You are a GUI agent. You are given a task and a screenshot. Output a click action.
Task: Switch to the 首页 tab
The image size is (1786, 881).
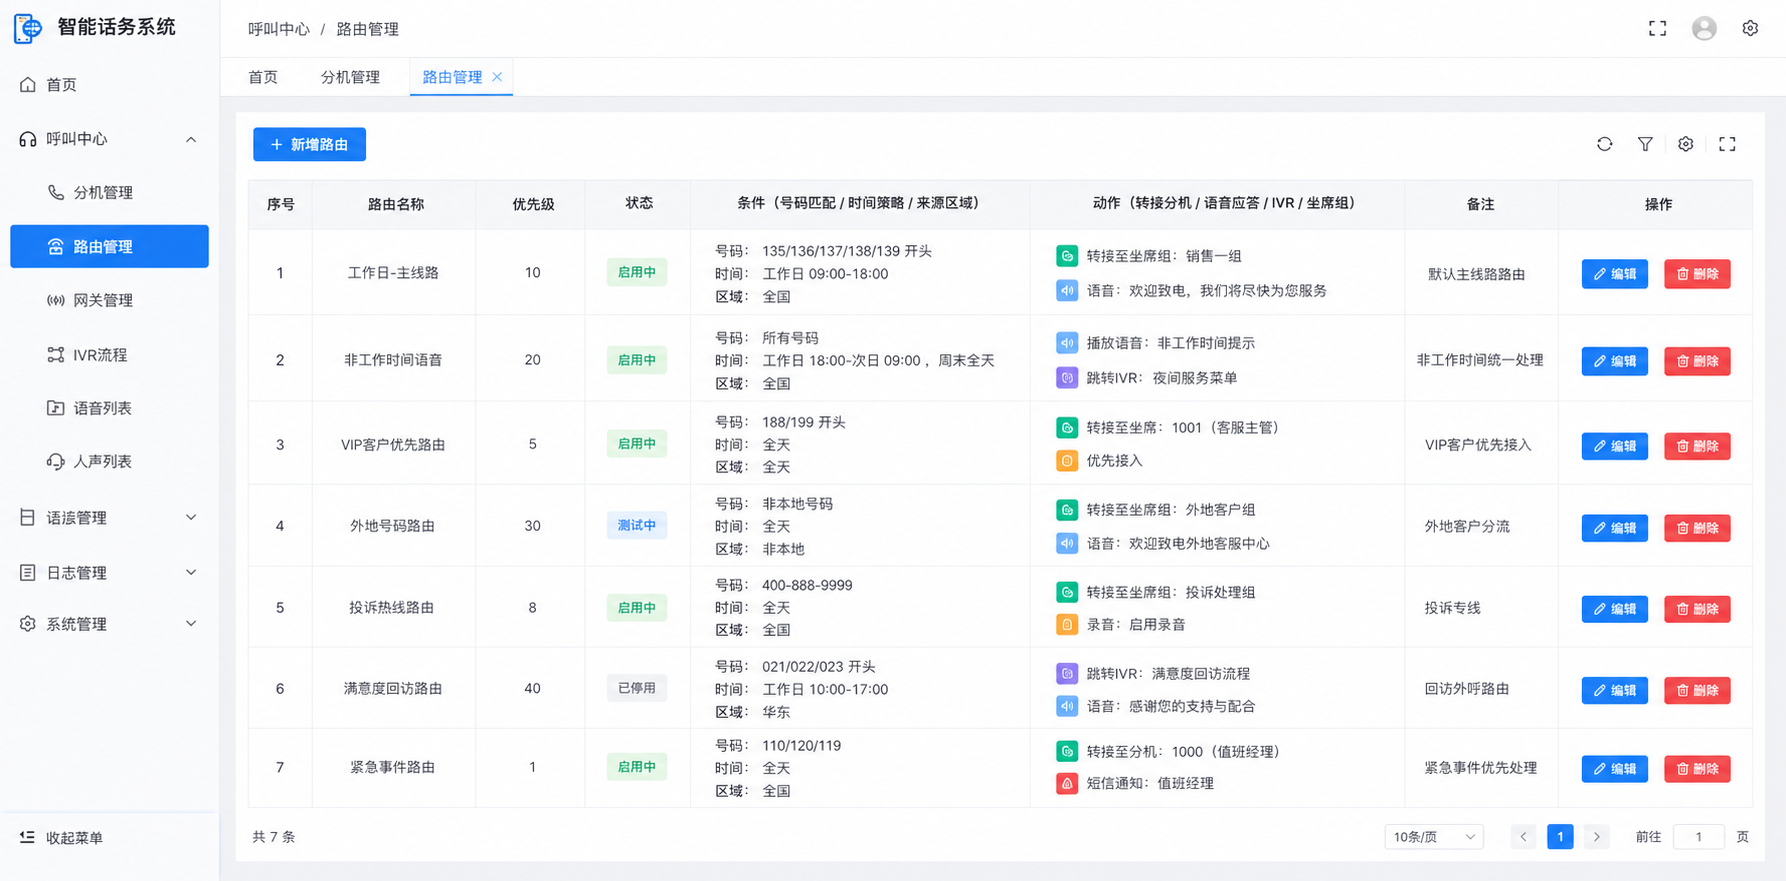pos(263,77)
